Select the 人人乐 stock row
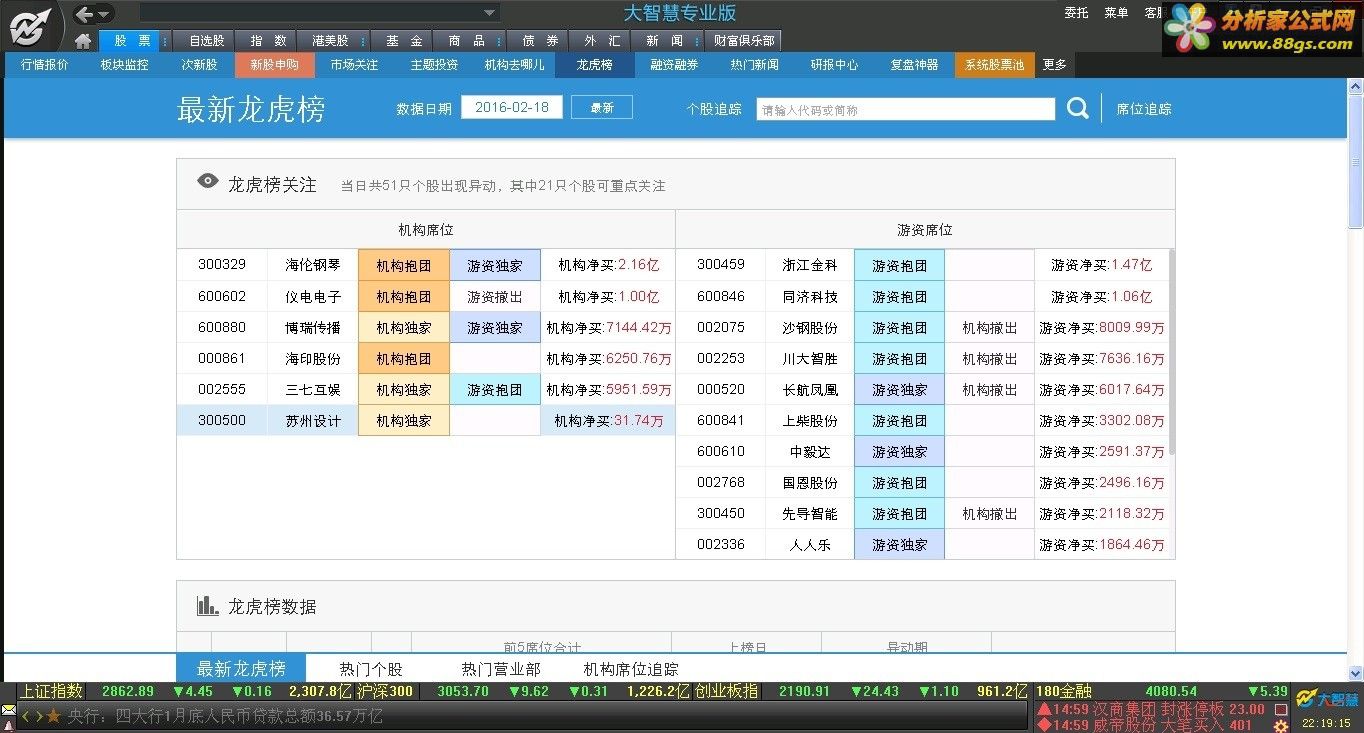Image resolution: width=1364 pixels, height=733 pixels. [921, 544]
